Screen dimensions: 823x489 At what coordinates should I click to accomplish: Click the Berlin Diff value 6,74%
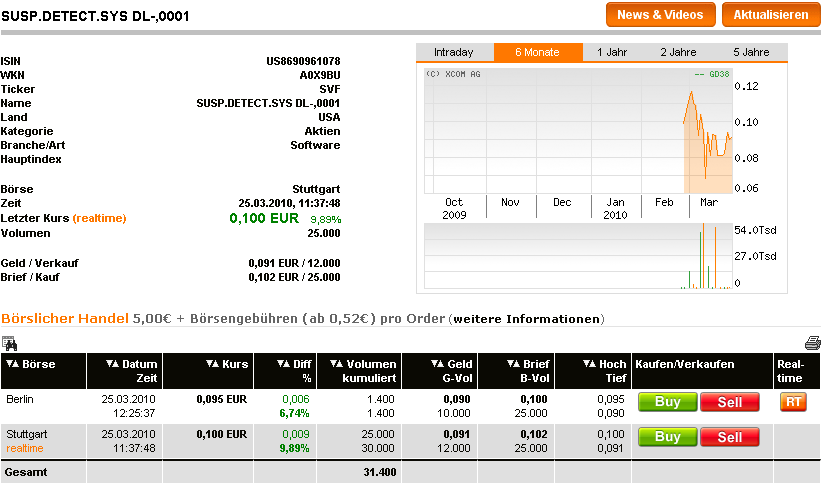294,413
